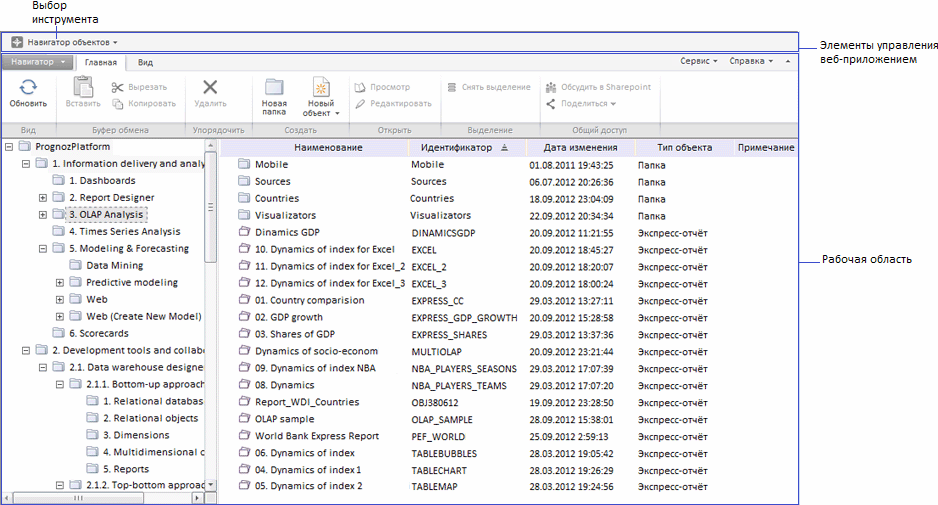Open the Справка menu
Screen dimensions: 938x505
click(x=751, y=62)
